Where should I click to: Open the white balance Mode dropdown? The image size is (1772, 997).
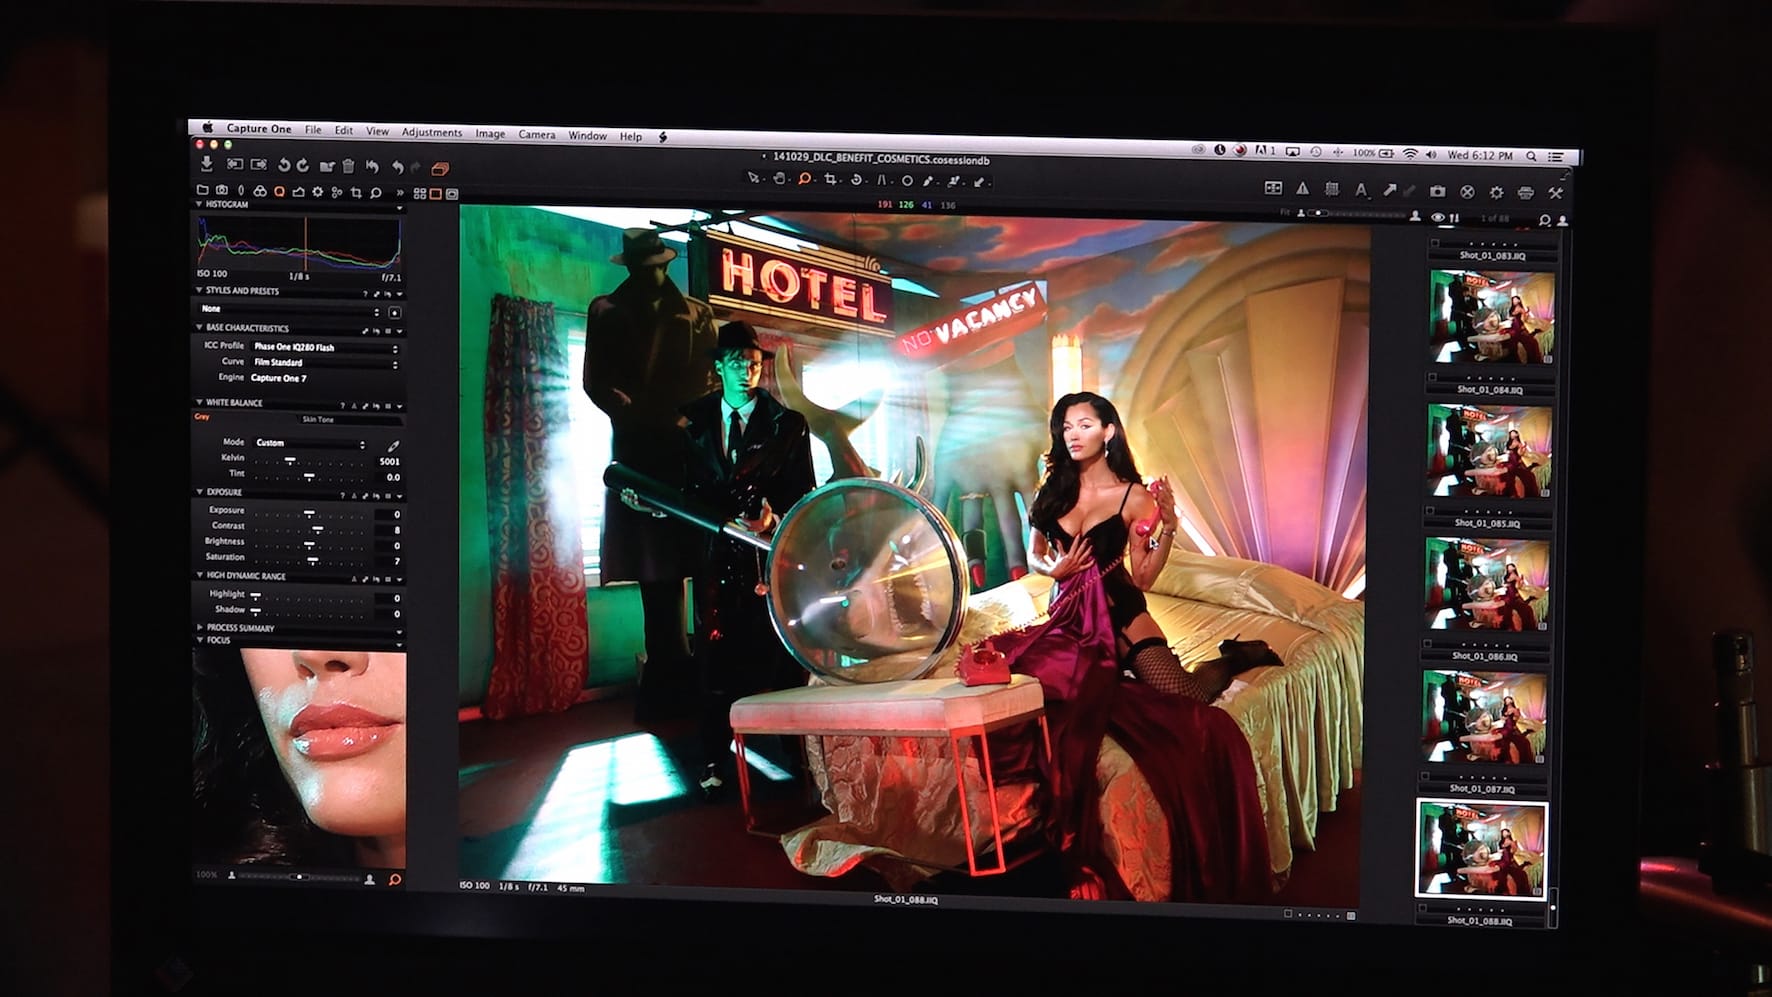tap(309, 443)
